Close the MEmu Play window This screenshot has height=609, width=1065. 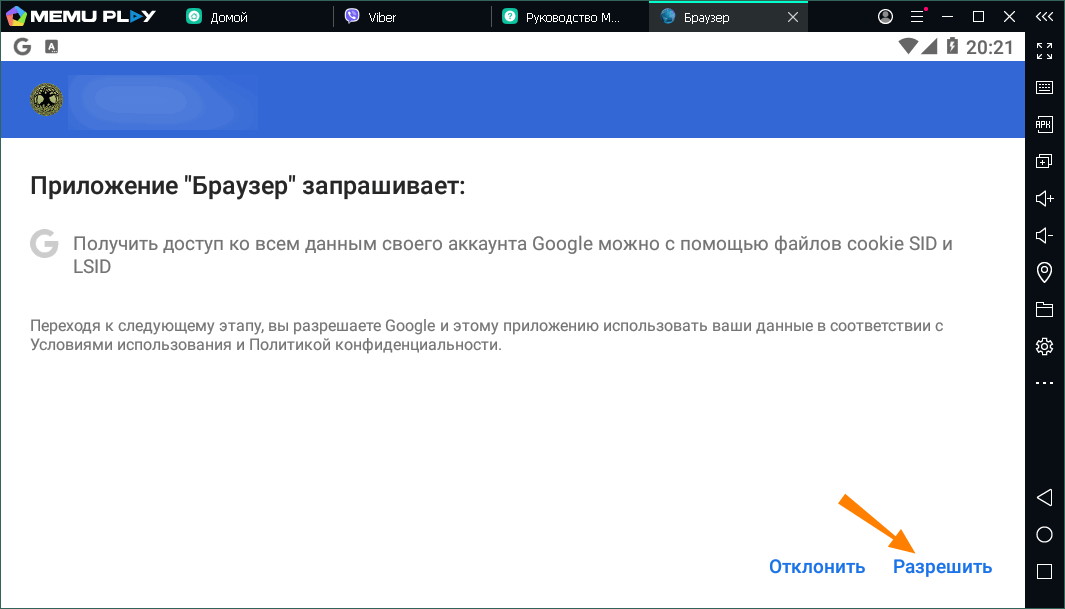1009,16
